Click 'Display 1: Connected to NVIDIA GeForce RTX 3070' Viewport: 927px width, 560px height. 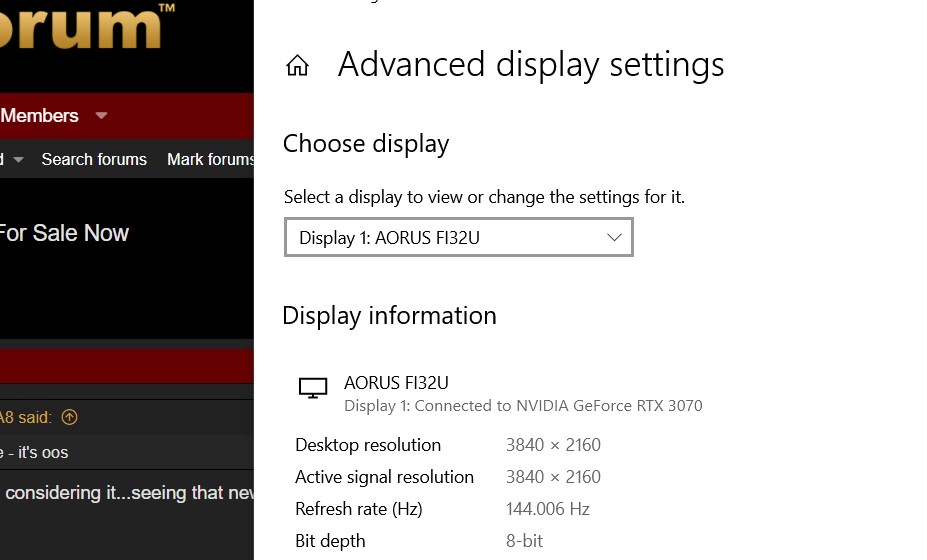pos(523,406)
